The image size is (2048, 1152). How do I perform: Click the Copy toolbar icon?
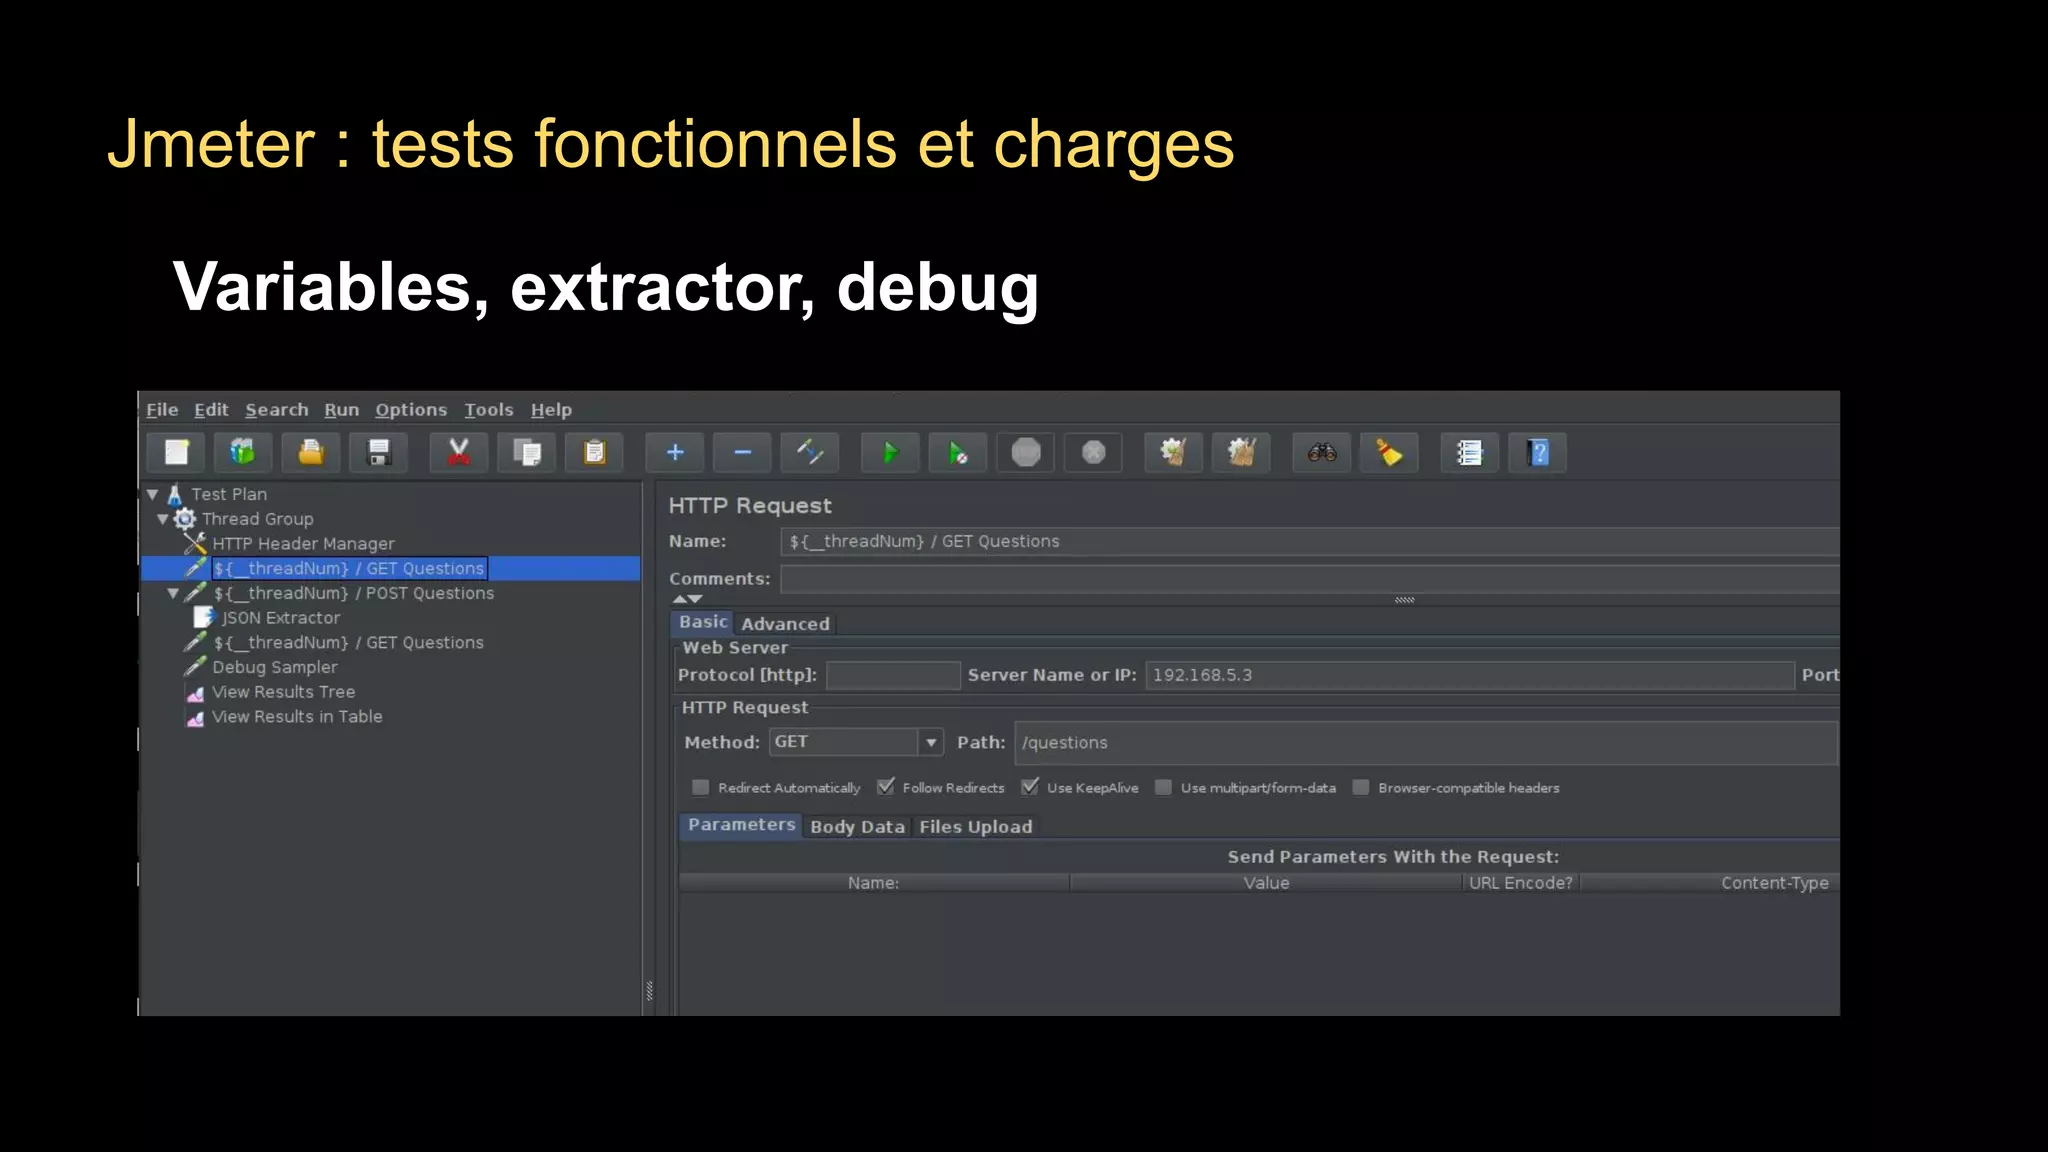(x=527, y=453)
